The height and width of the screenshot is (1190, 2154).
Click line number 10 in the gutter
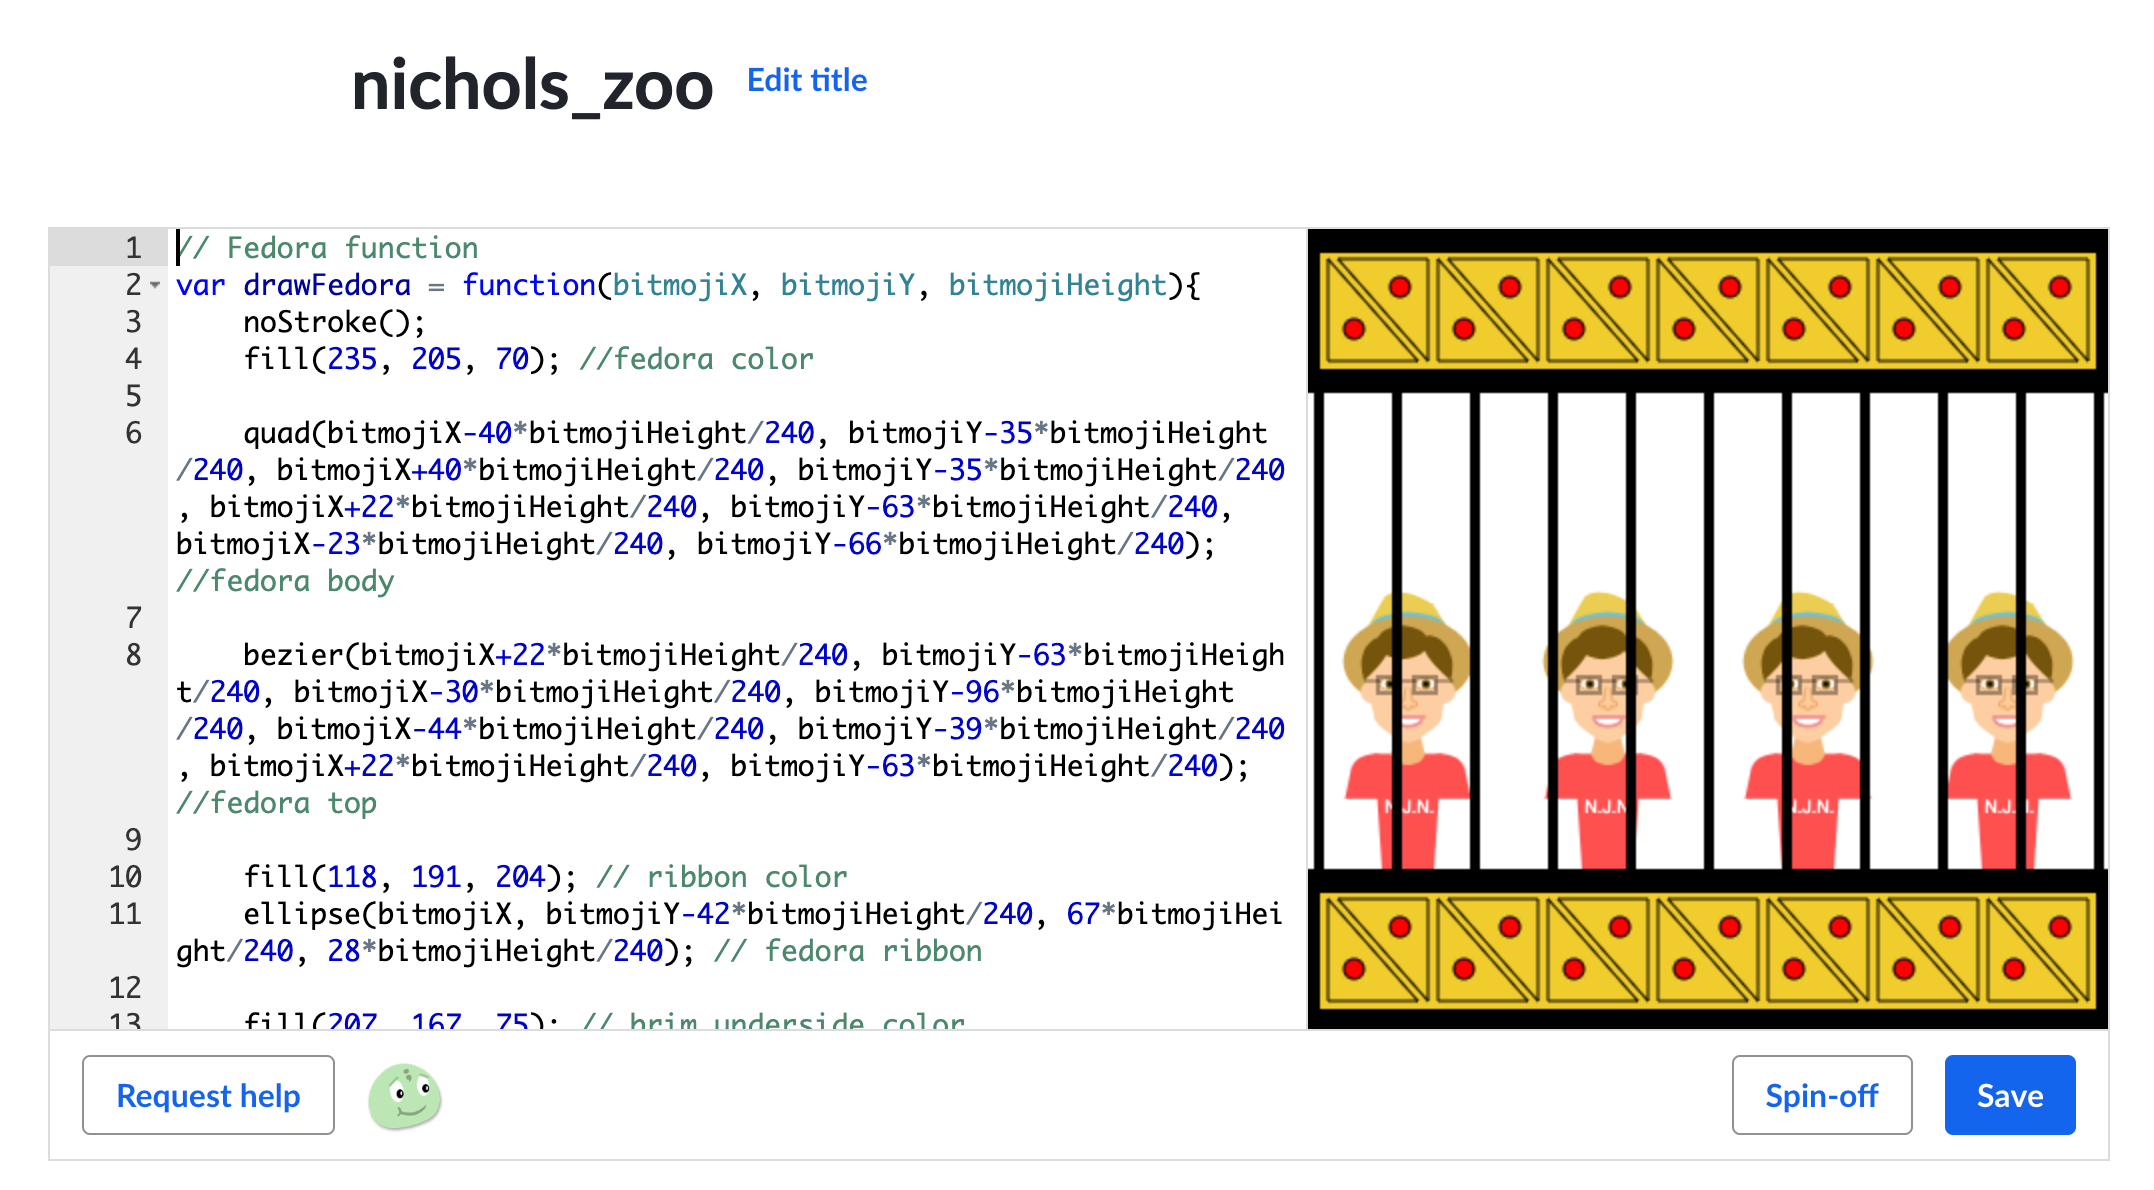pyautogui.click(x=126, y=877)
